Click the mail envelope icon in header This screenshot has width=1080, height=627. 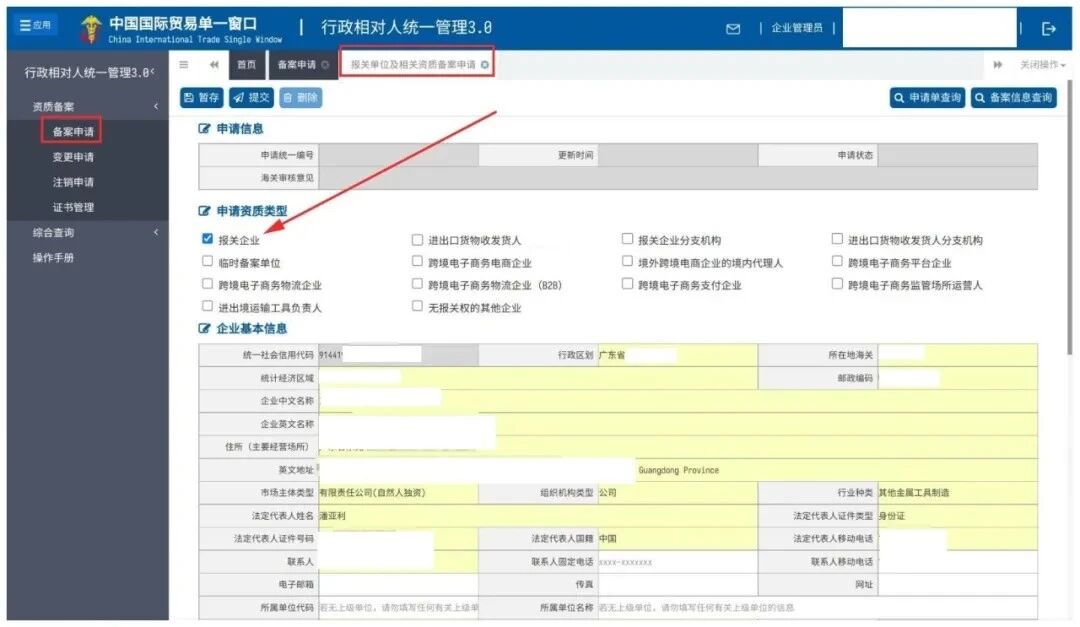click(x=733, y=29)
